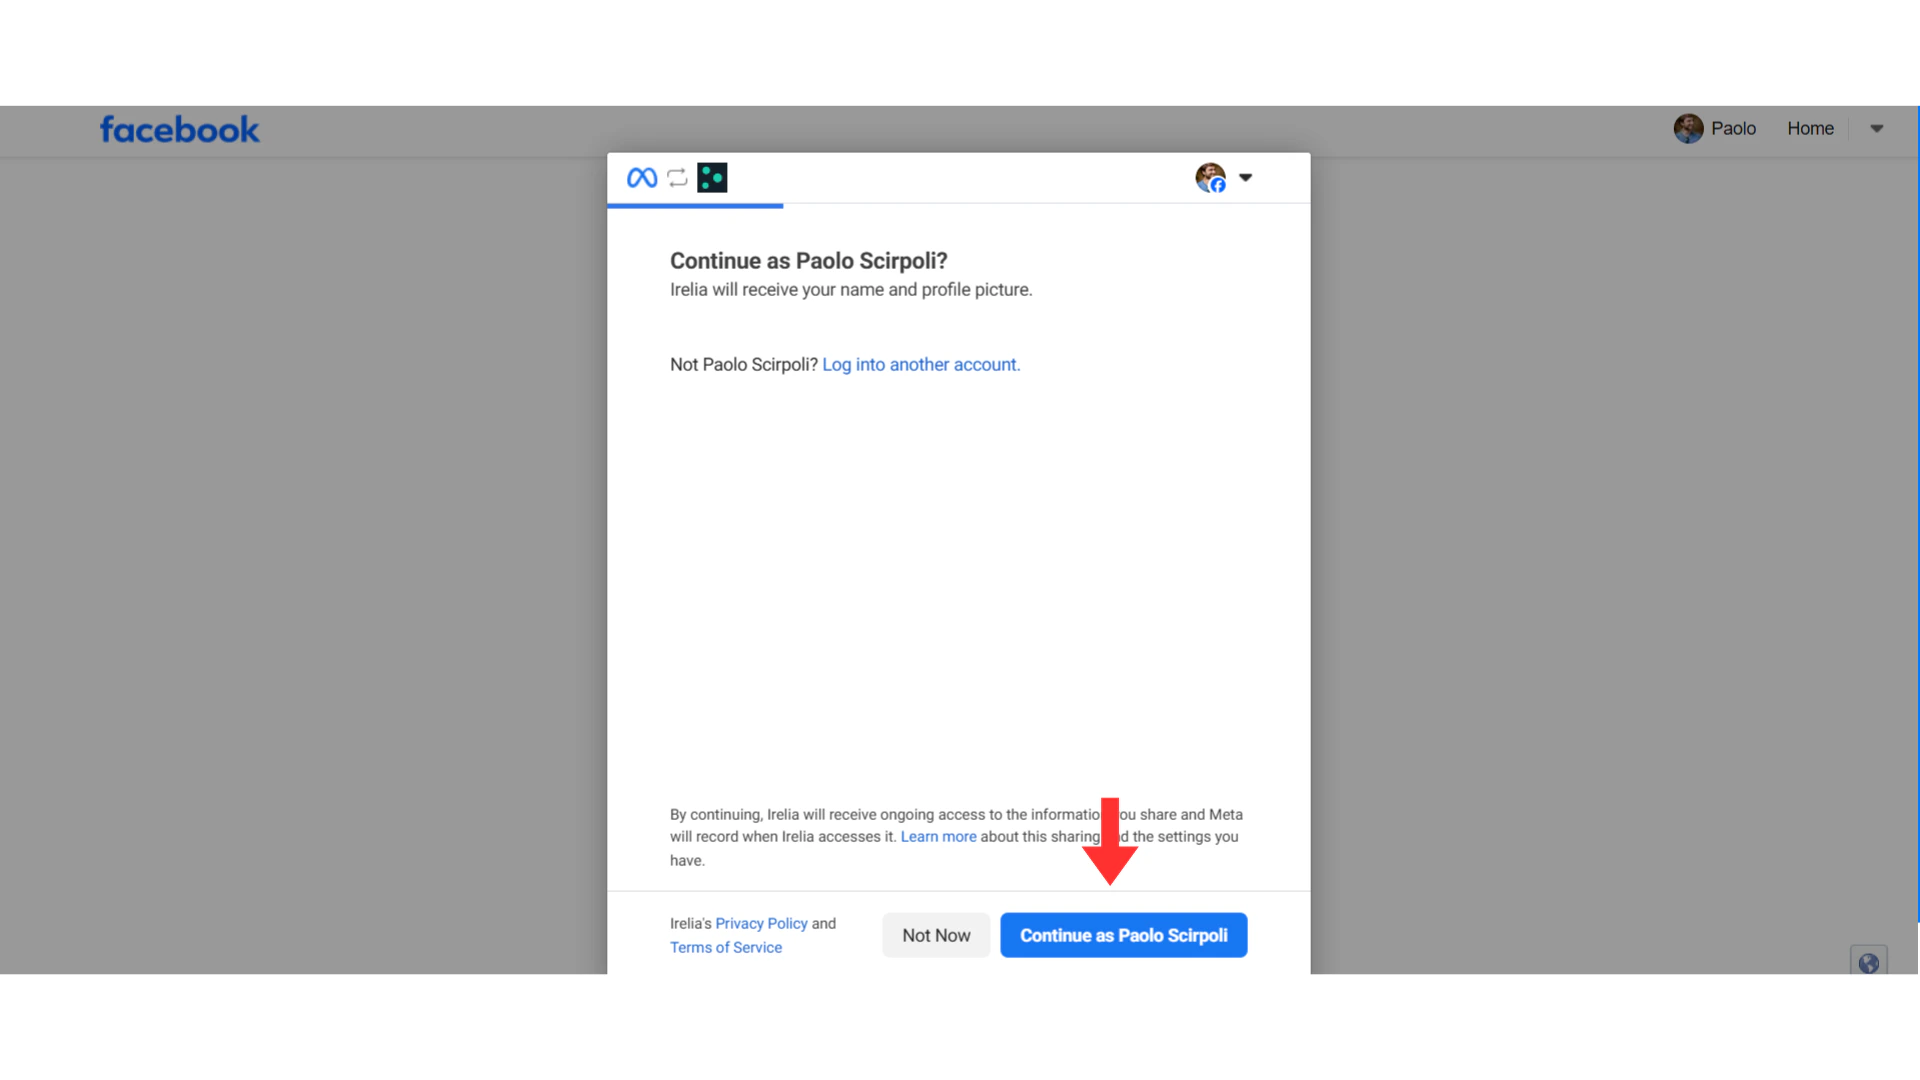This screenshot has height=1080, width=1920.
Task: Open the navigation dropdown beside Home
Action: click(x=1876, y=128)
